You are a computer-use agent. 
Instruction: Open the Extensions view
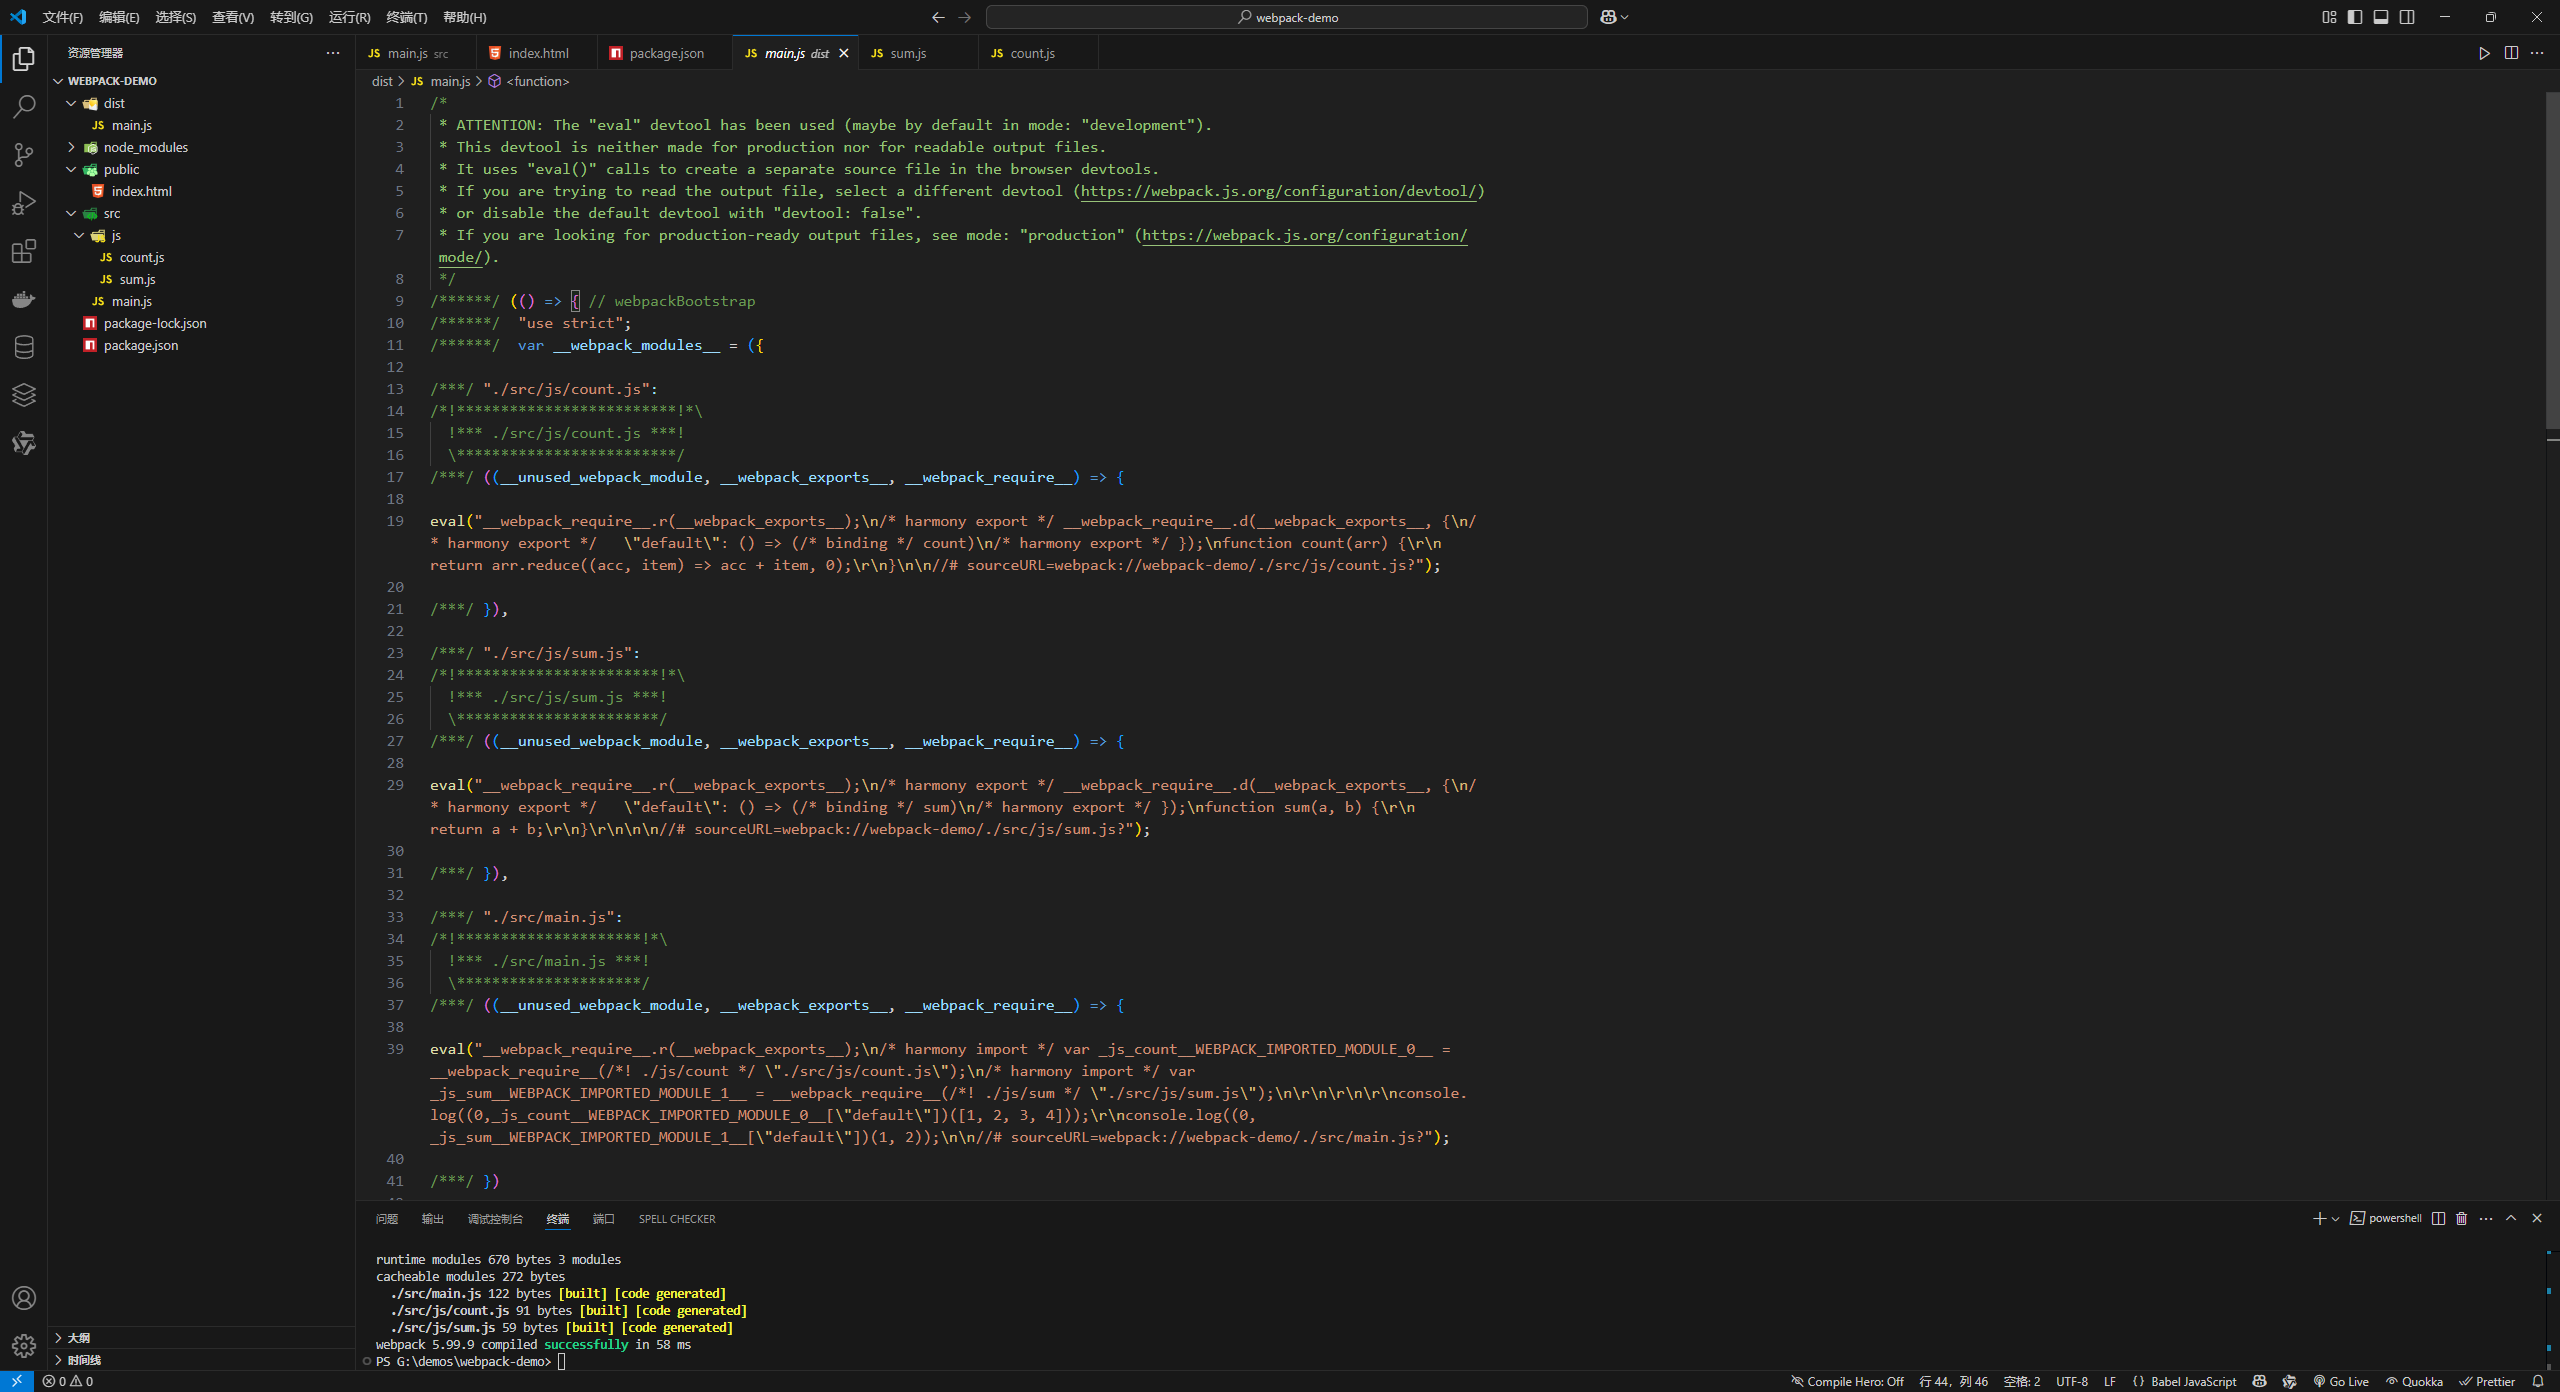24,251
